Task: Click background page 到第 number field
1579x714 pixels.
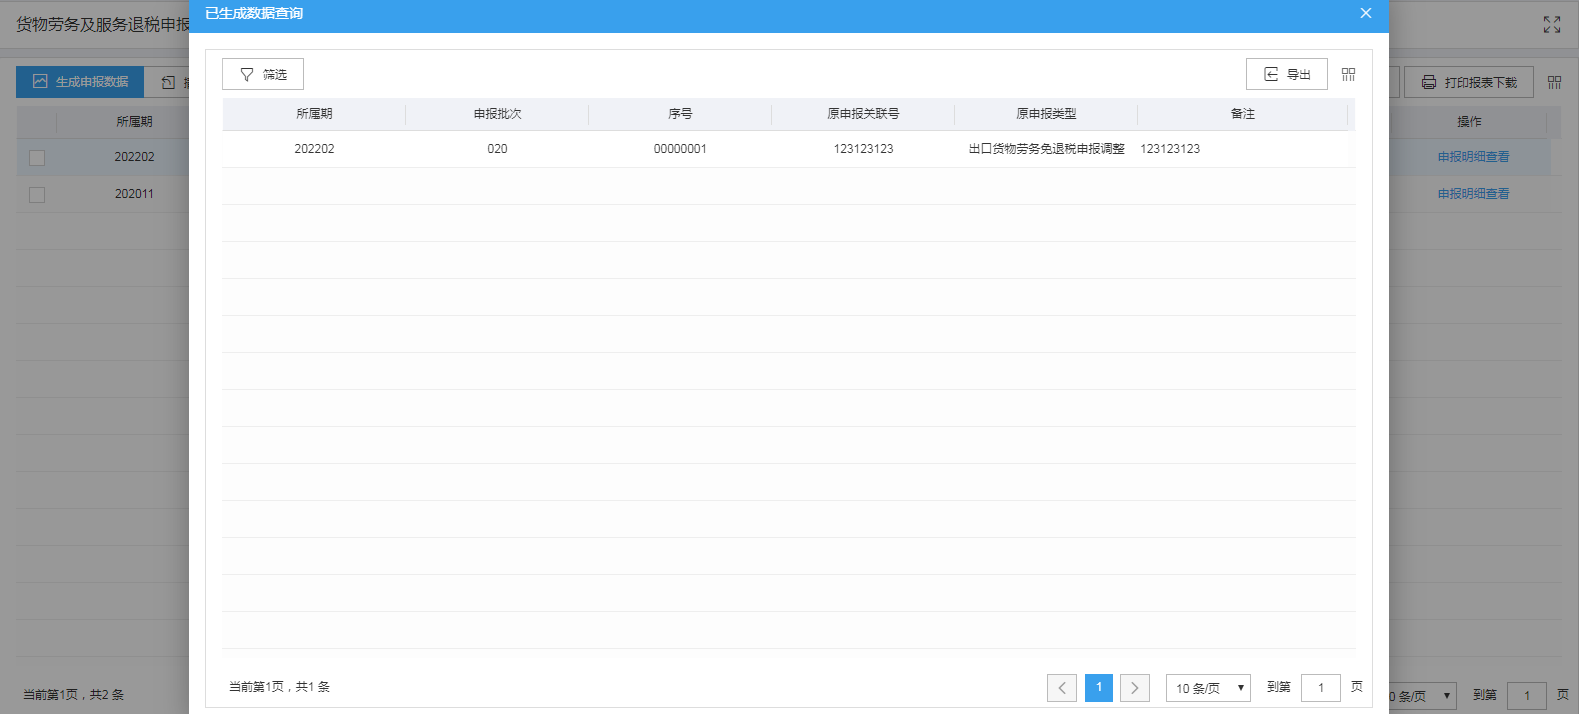Action: tap(1527, 696)
